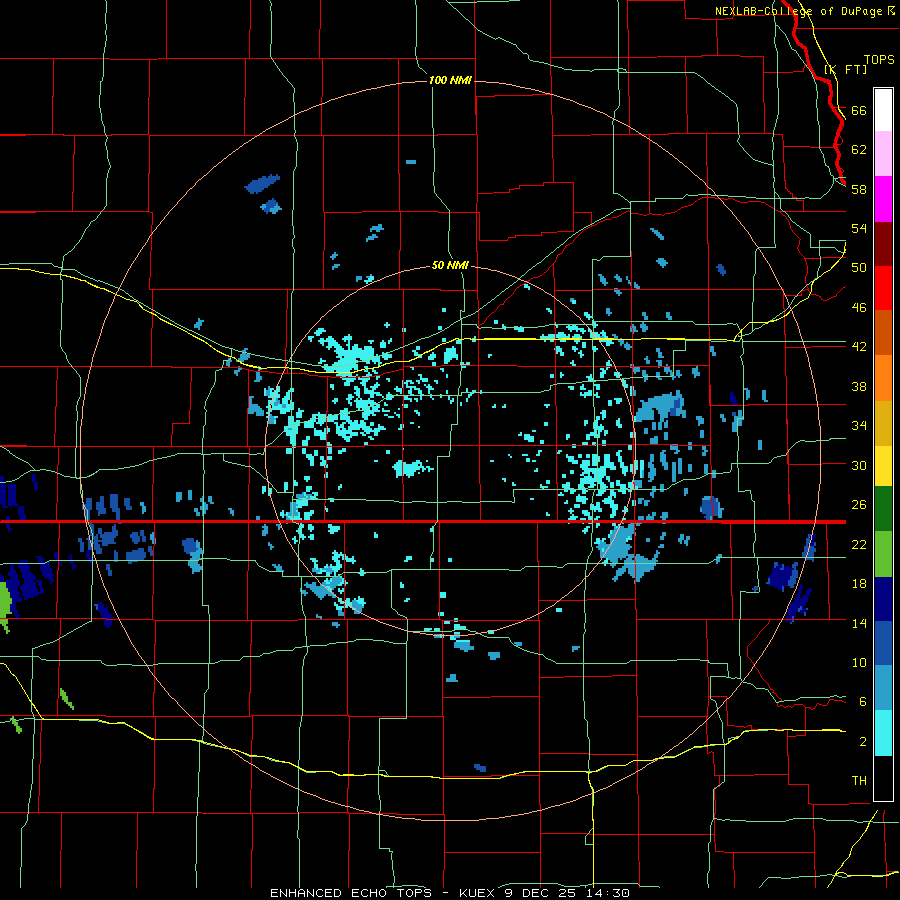This screenshot has width=900, height=900.
Task: Click the bright orange legend swatch
Action: tap(883, 378)
